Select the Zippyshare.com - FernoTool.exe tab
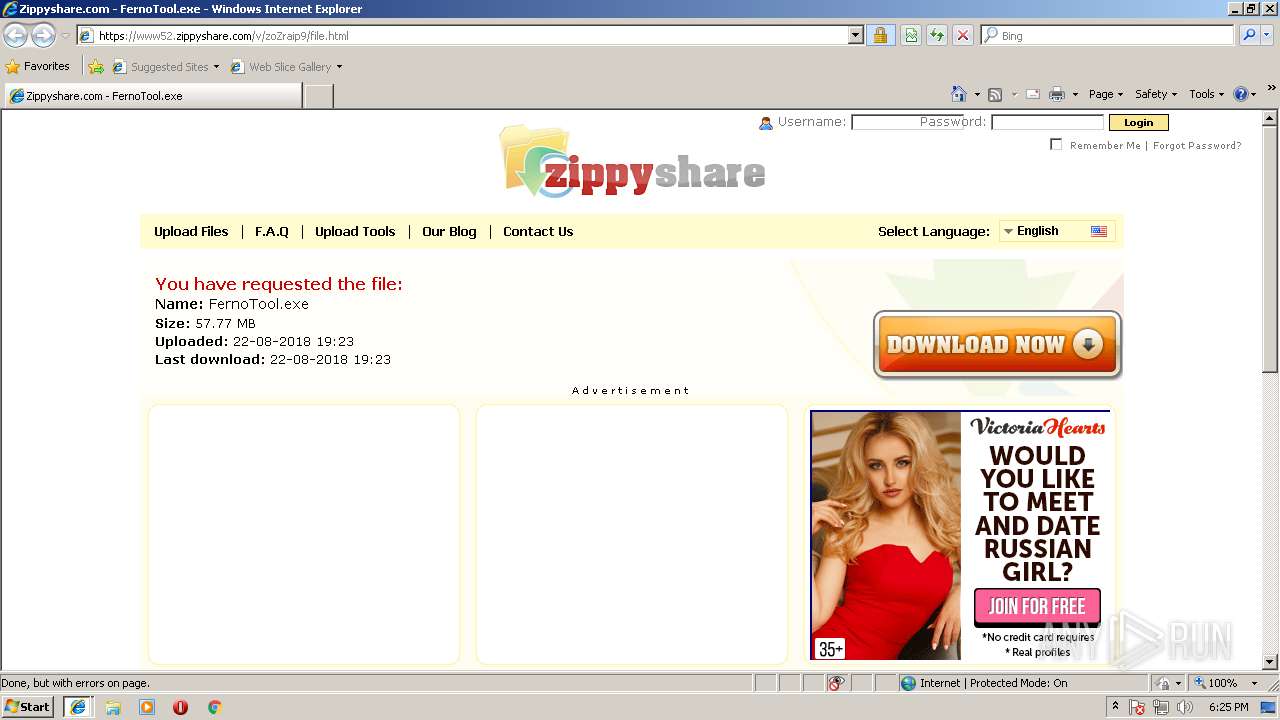1280x720 pixels. (152, 96)
